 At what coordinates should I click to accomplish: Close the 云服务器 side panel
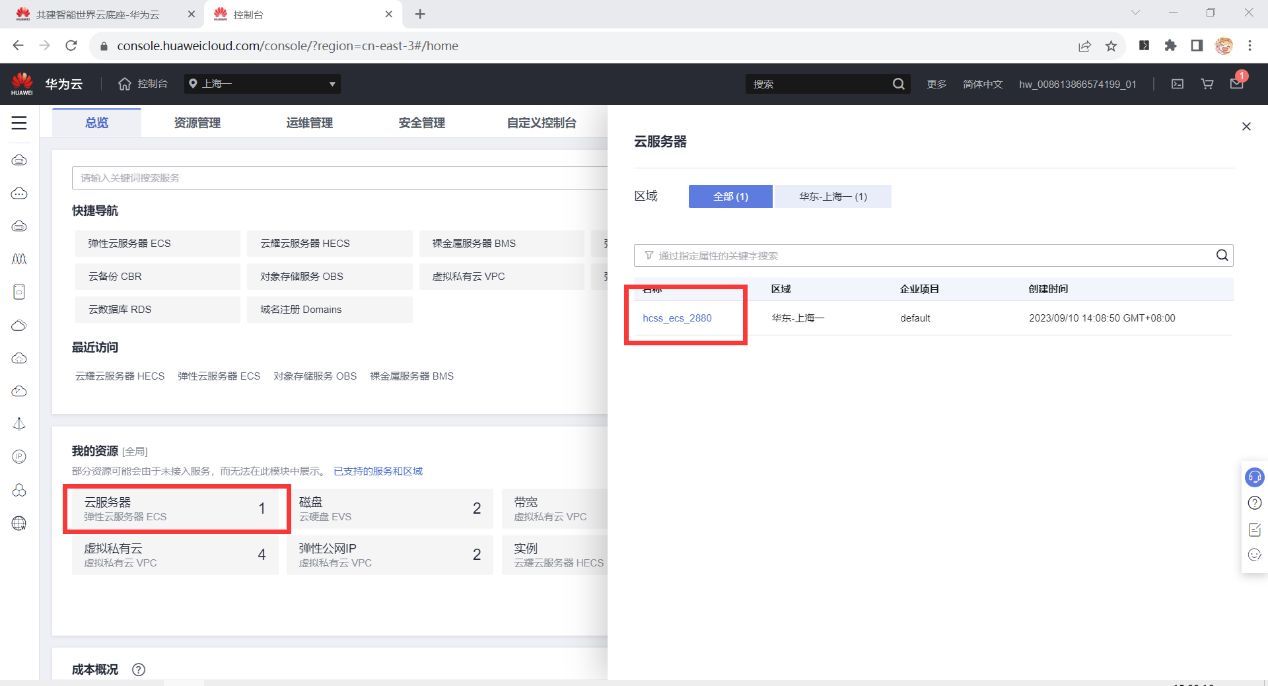point(1246,126)
